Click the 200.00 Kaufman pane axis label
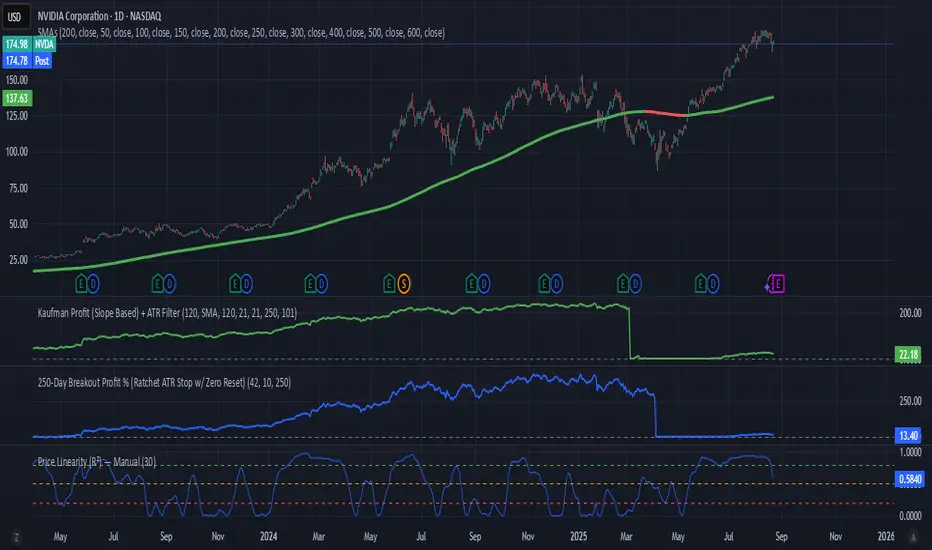This screenshot has height=550, width=932. coord(910,313)
